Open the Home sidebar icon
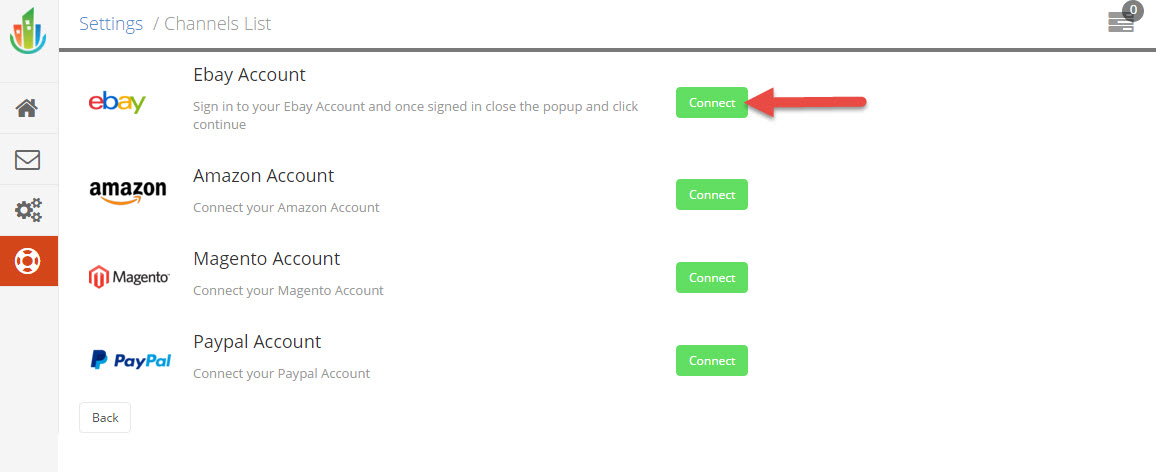The width and height of the screenshot is (1156, 472). click(x=28, y=108)
